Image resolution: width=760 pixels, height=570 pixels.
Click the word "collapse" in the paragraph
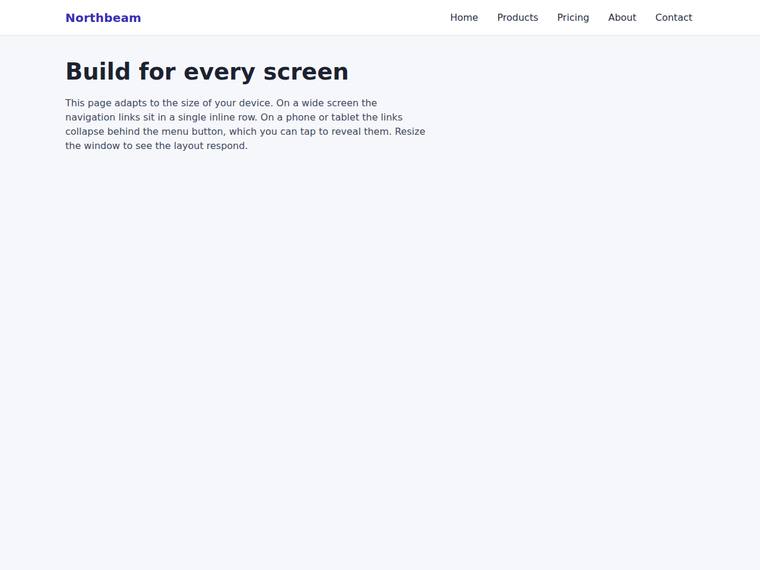coord(85,132)
